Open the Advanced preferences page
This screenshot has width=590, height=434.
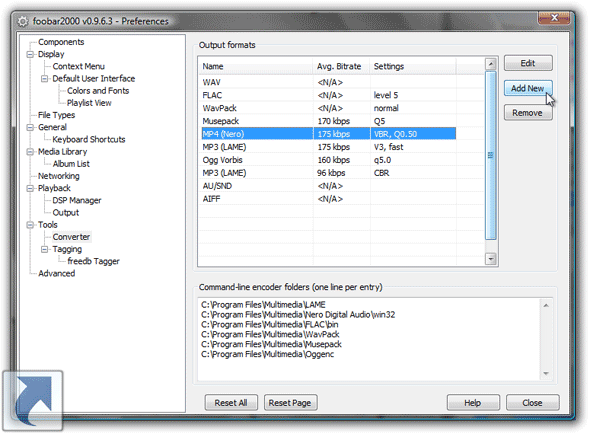pyautogui.click(x=56, y=273)
